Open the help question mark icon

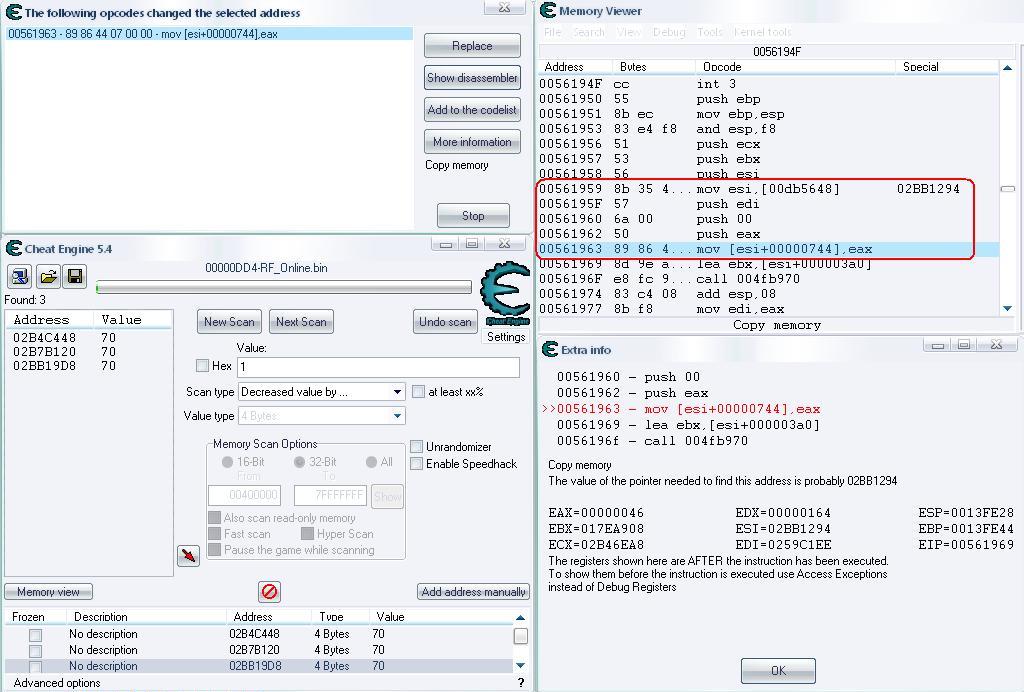pos(520,683)
